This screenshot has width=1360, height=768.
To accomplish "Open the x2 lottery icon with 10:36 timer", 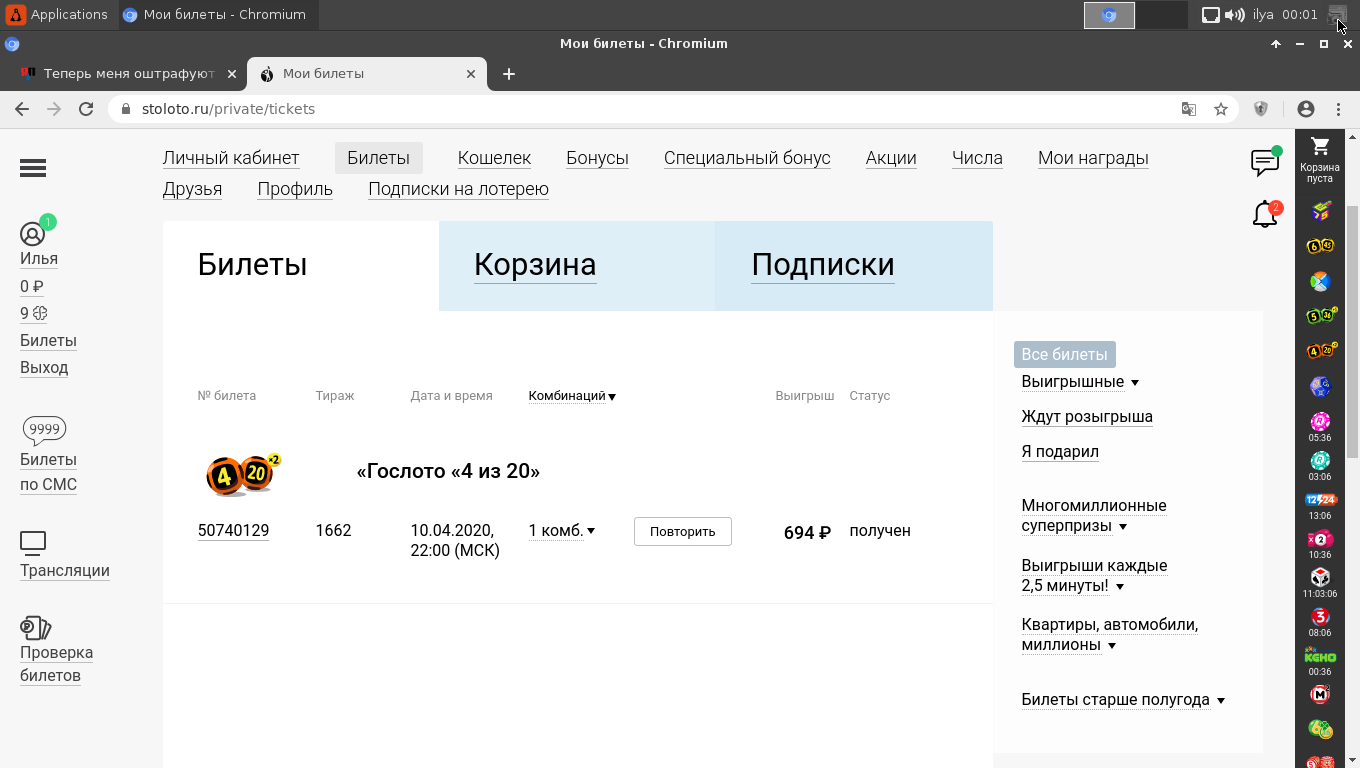I will (1320, 539).
